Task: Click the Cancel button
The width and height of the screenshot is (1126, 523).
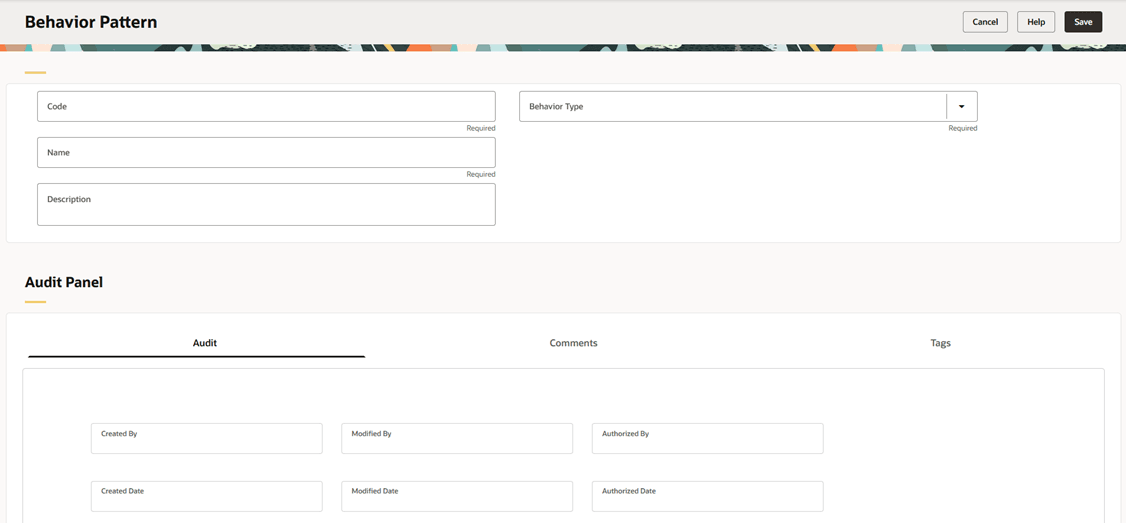Action: pos(985,22)
